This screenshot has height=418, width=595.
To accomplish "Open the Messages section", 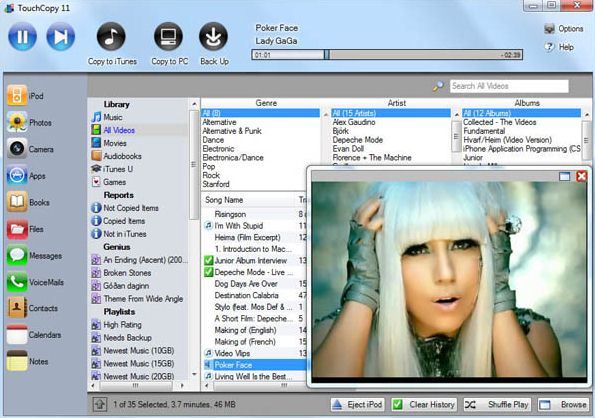I will point(35,255).
